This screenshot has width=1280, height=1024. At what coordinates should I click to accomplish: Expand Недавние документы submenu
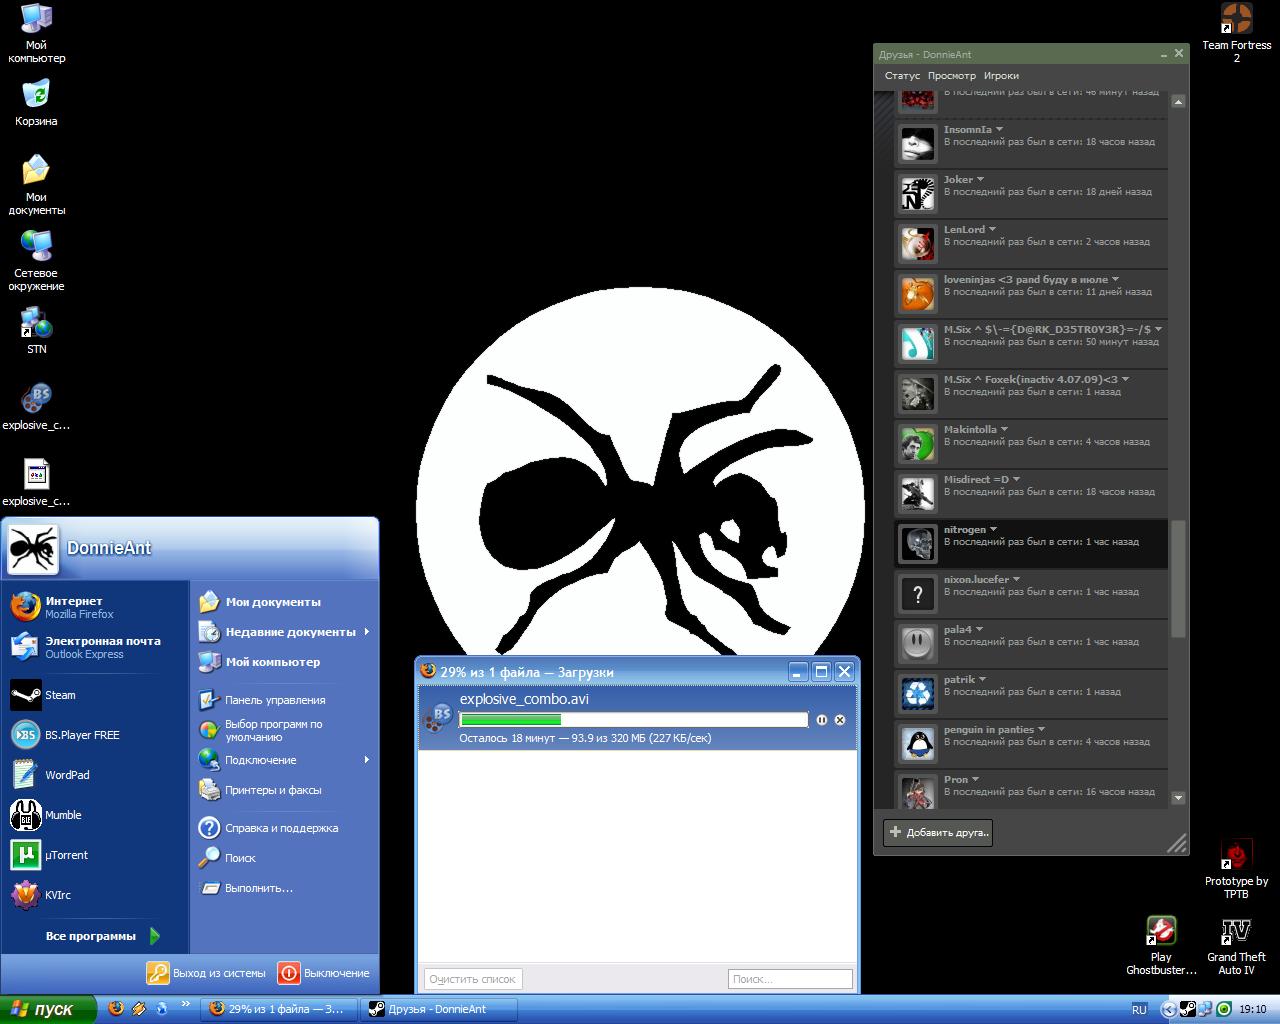(284, 632)
